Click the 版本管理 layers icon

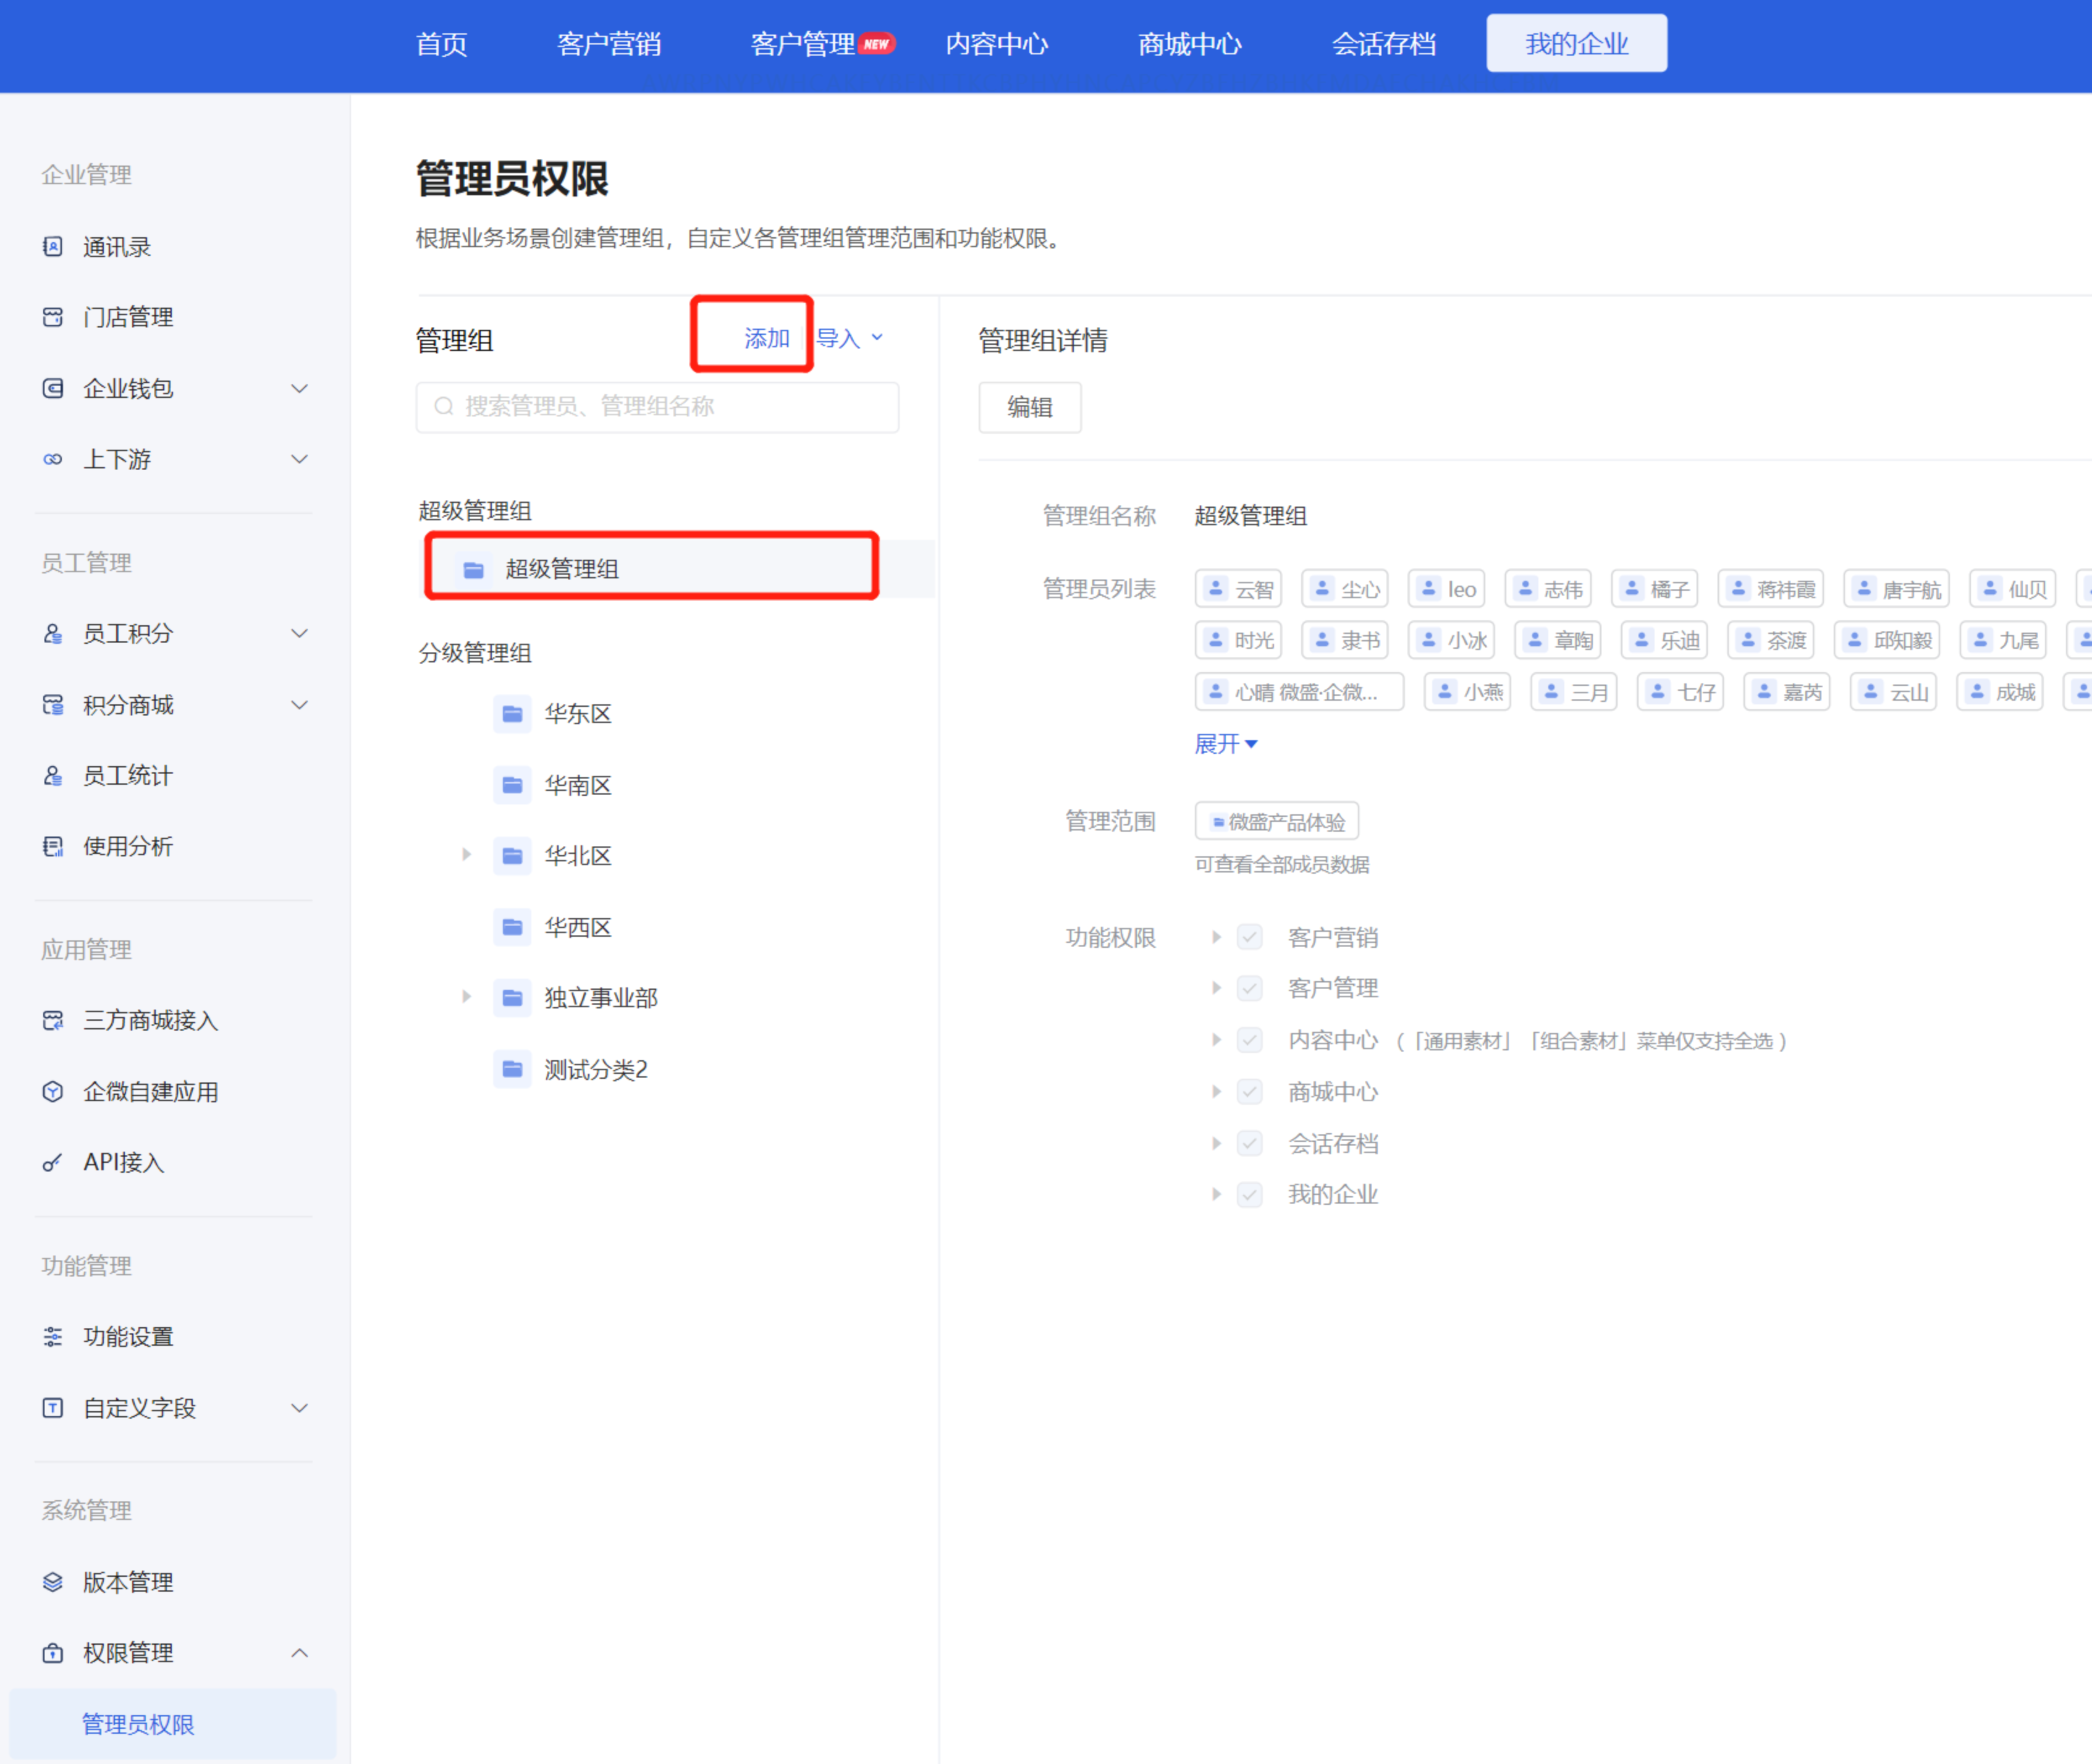53,1582
